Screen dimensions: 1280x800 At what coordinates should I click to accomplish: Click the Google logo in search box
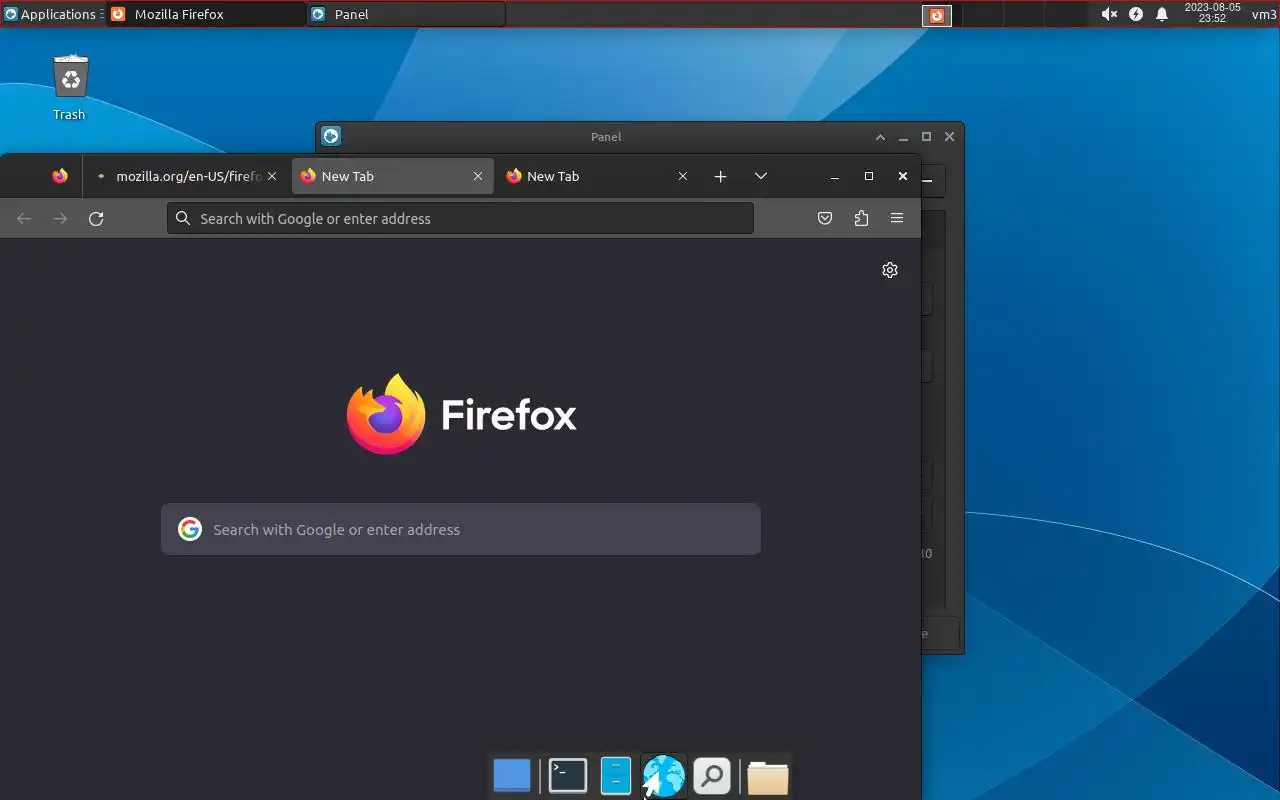pyautogui.click(x=190, y=529)
